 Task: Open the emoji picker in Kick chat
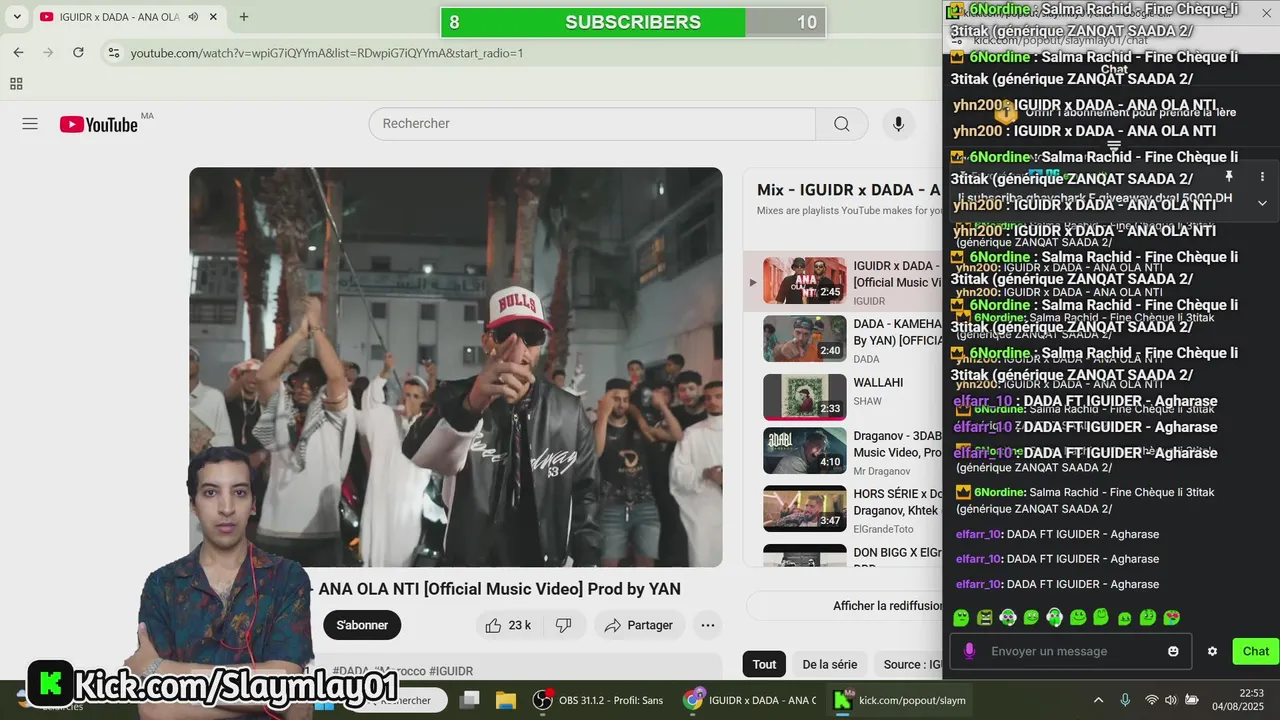(1173, 651)
